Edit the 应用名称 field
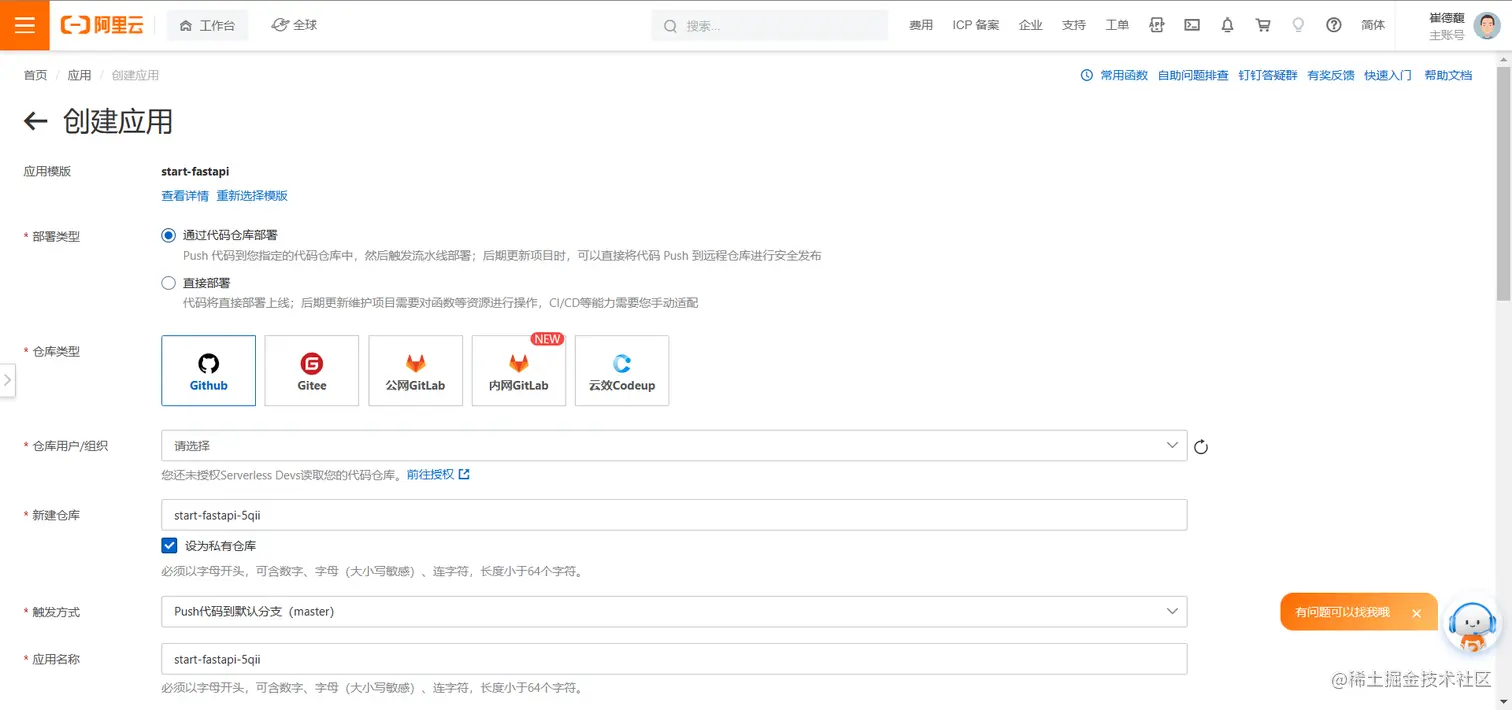This screenshot has height=710, width=1512. tap(674, 659)
